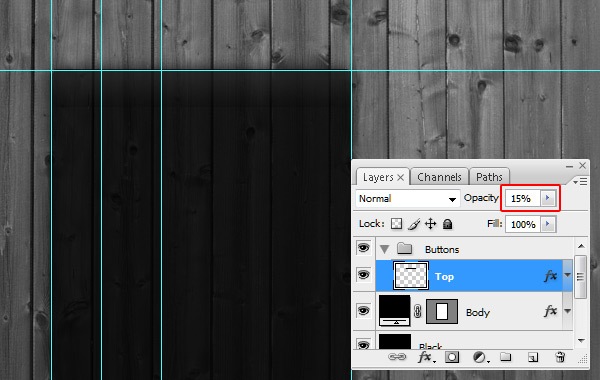Select the Top layer name

(x=444, y=276)
